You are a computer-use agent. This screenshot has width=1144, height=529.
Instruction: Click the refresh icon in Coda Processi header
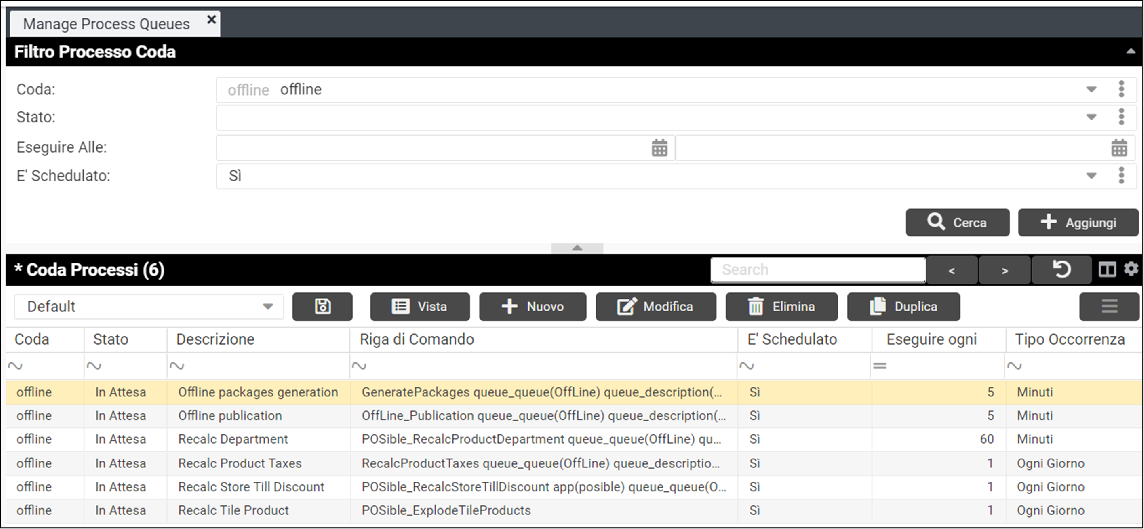tap(1062, 270)
